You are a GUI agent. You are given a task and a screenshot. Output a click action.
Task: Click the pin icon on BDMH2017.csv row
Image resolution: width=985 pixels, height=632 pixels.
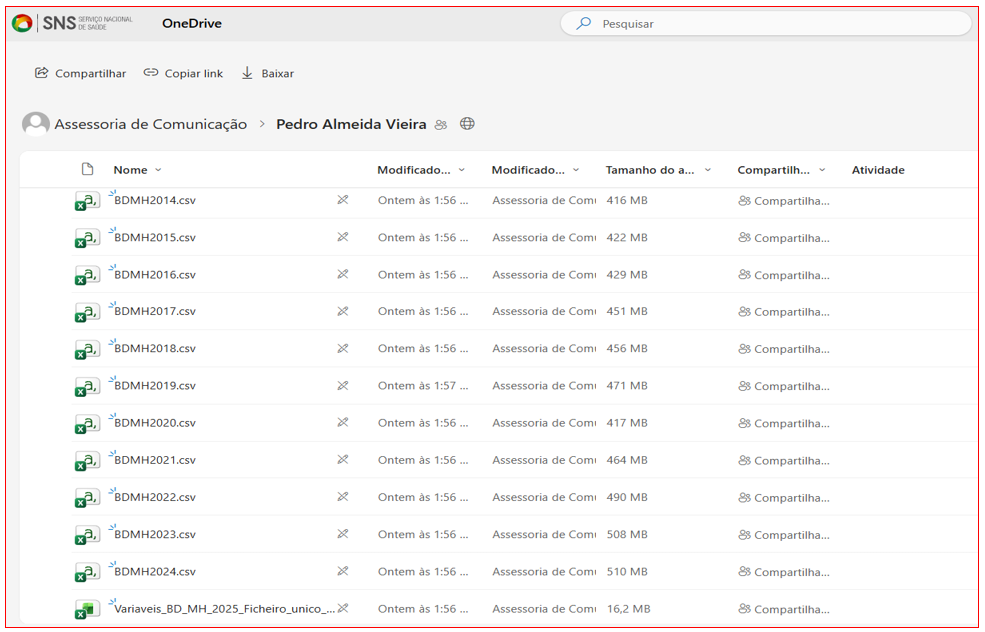(x=342, y=312)
